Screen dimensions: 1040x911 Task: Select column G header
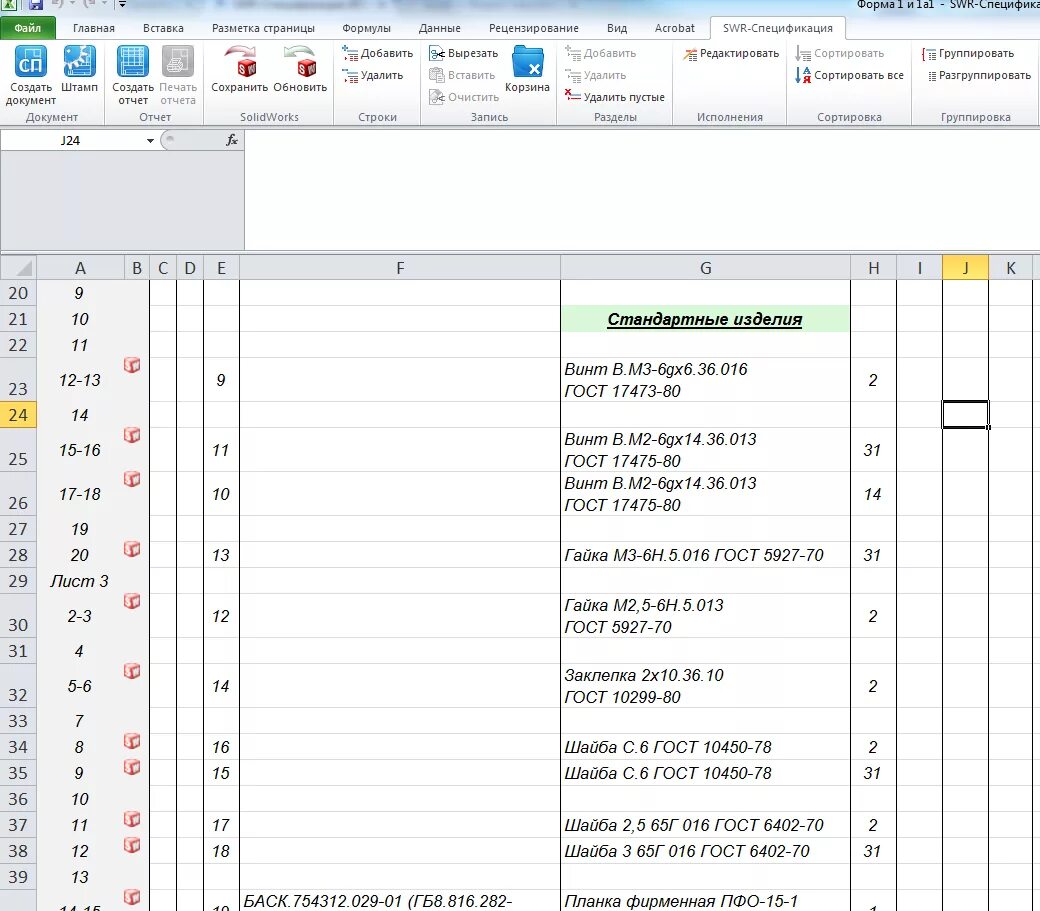(x=706, y=268)
